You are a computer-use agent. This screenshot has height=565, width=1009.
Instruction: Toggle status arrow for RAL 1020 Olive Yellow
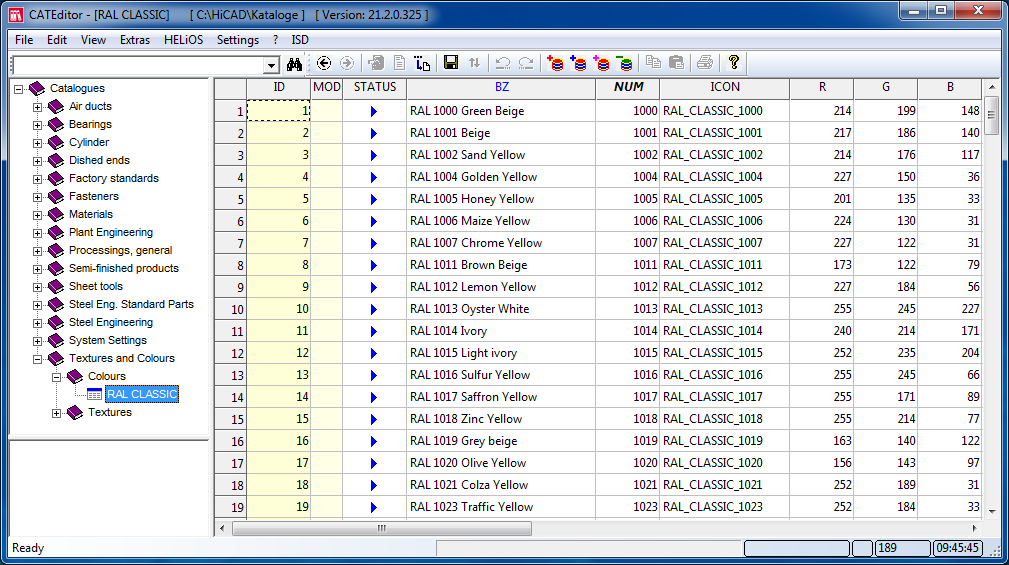coord(374,463)
